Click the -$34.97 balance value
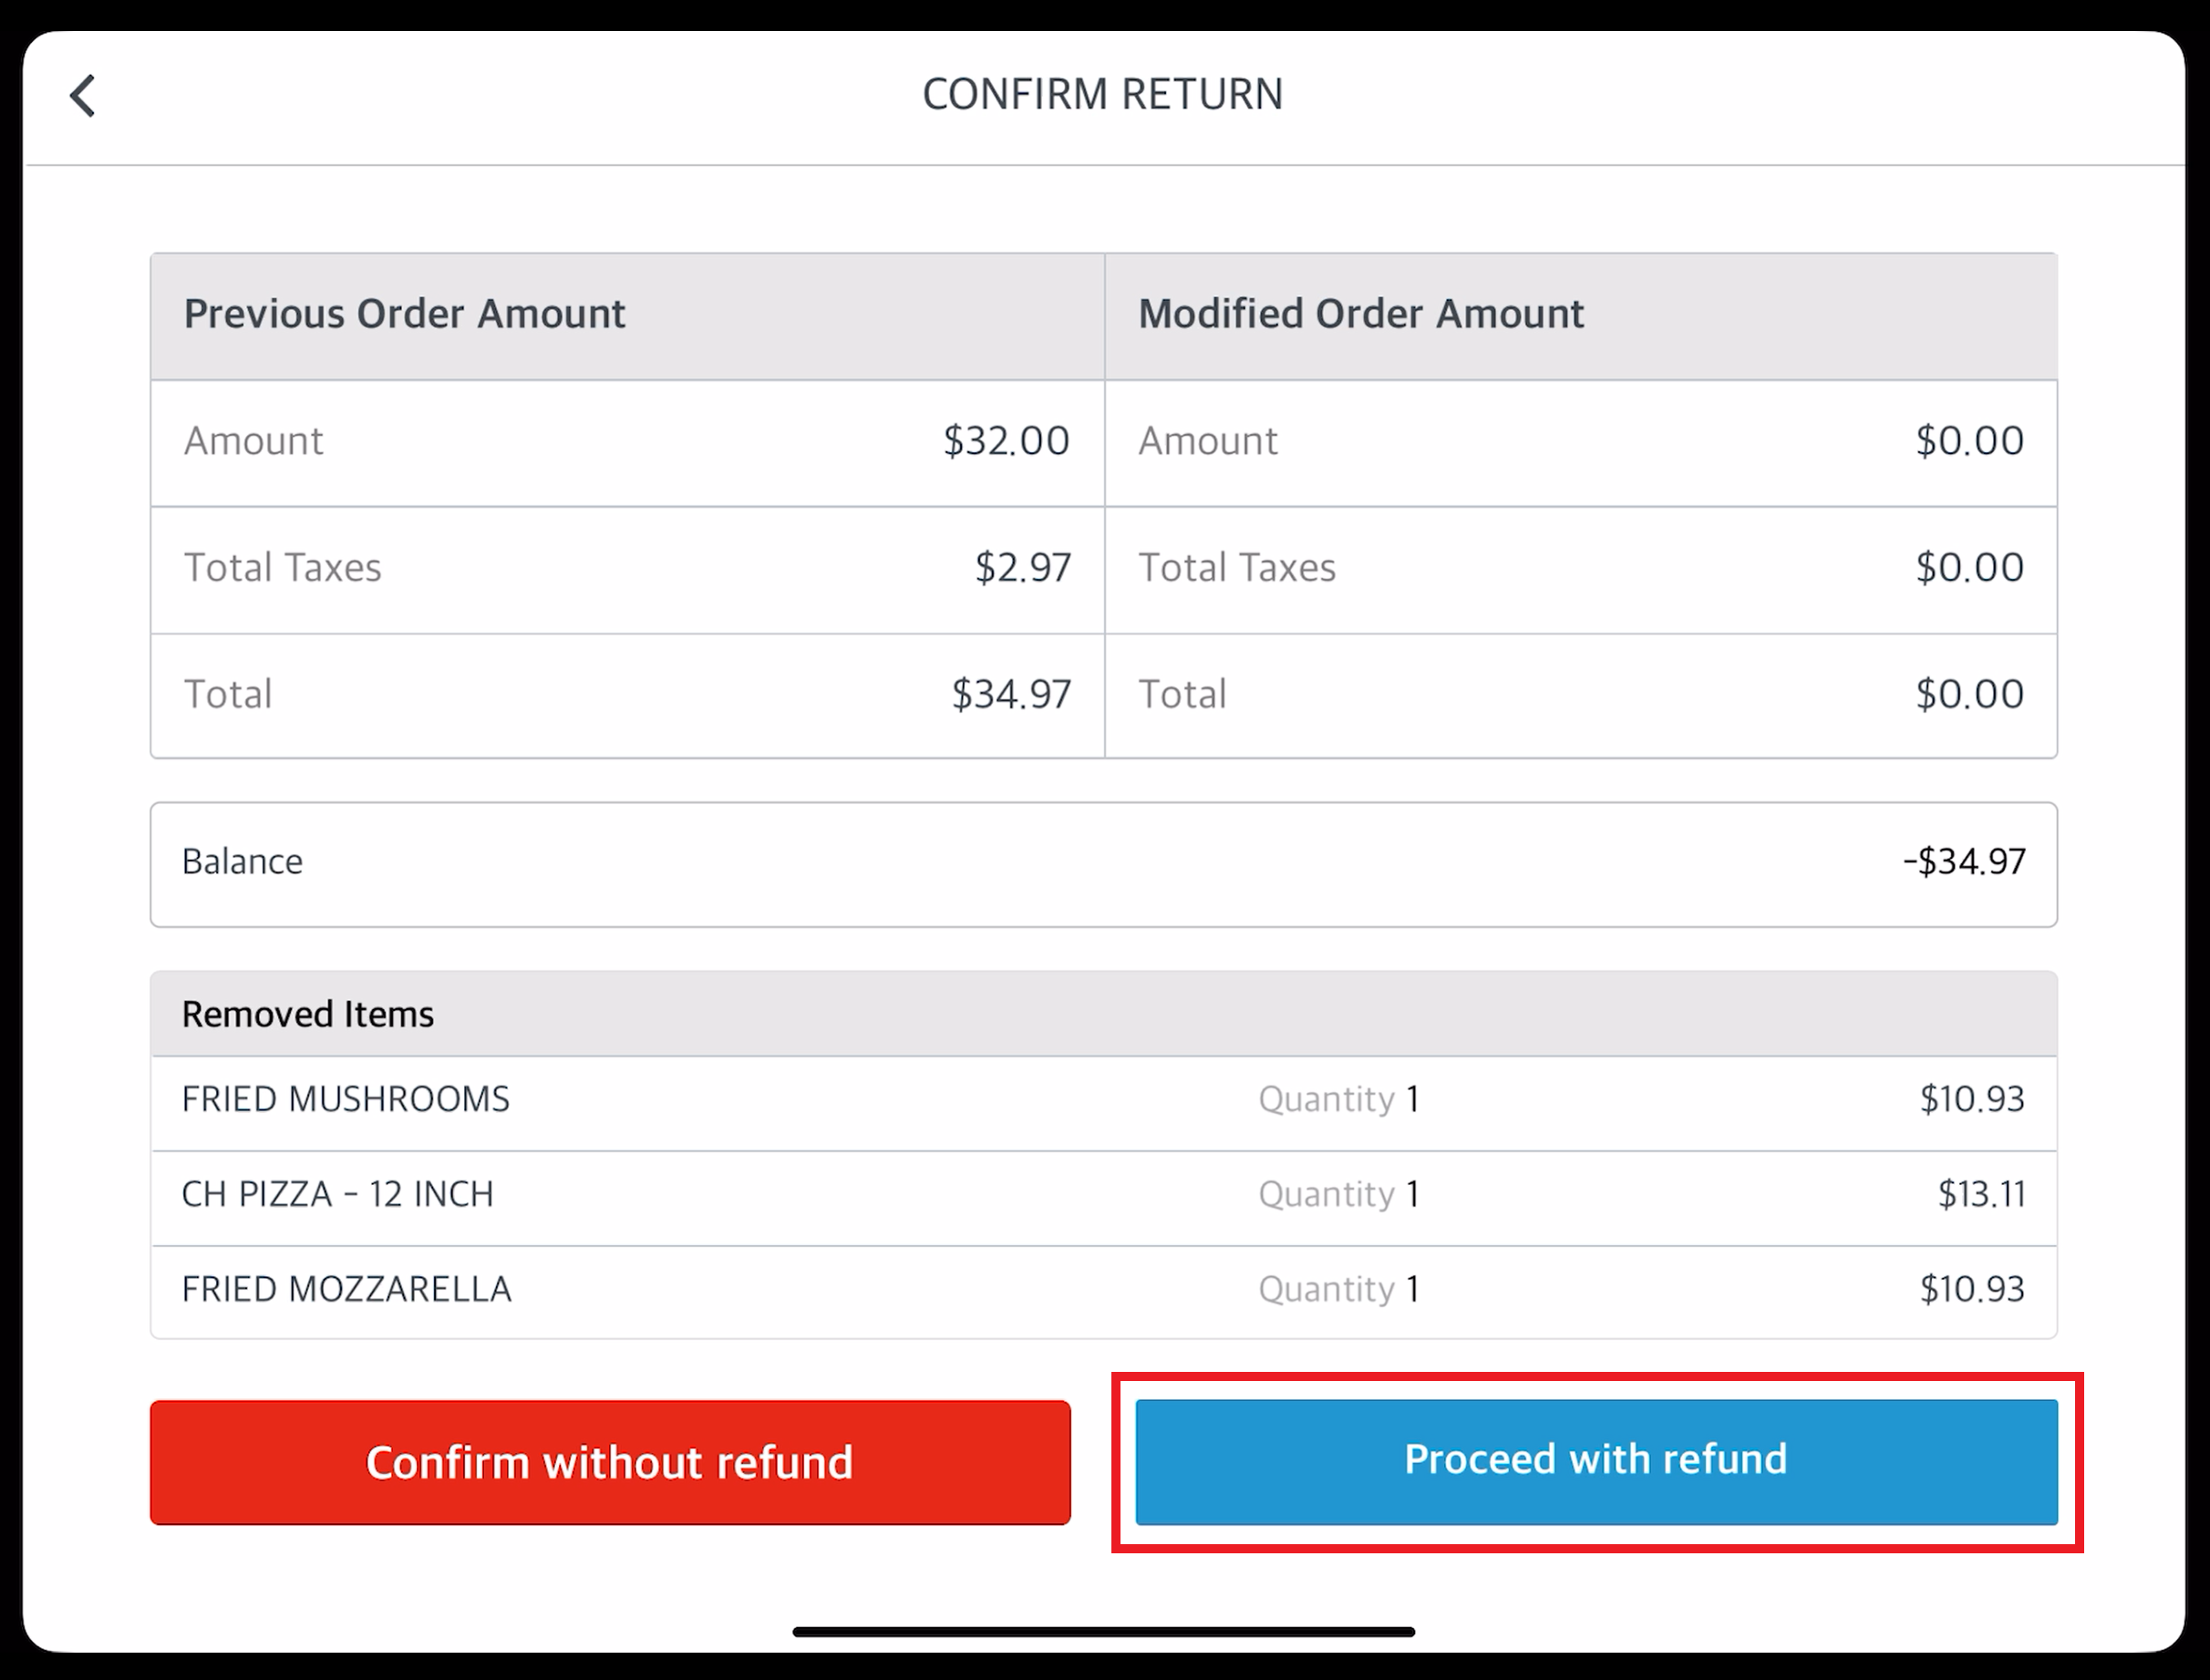2210x1680 pixels. coord(1963,861)
